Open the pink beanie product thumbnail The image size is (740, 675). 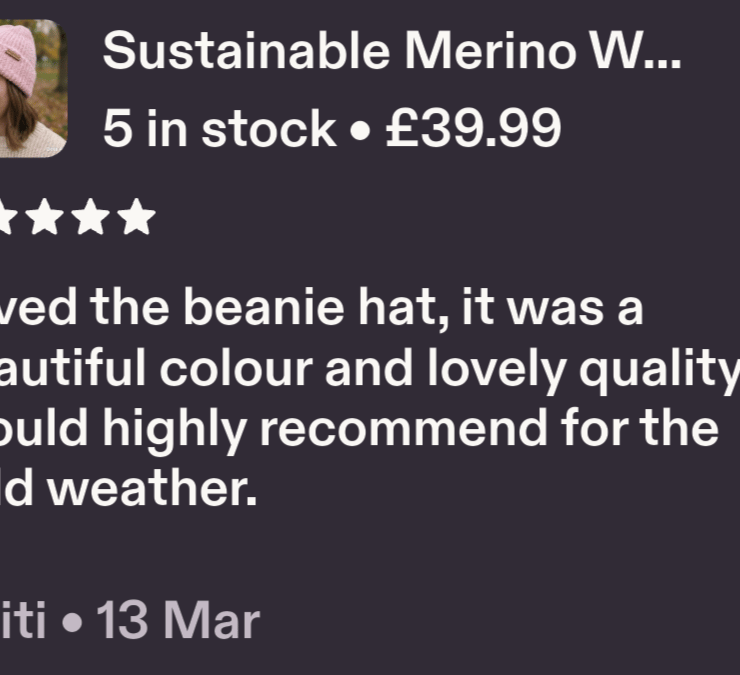point(33,88)
